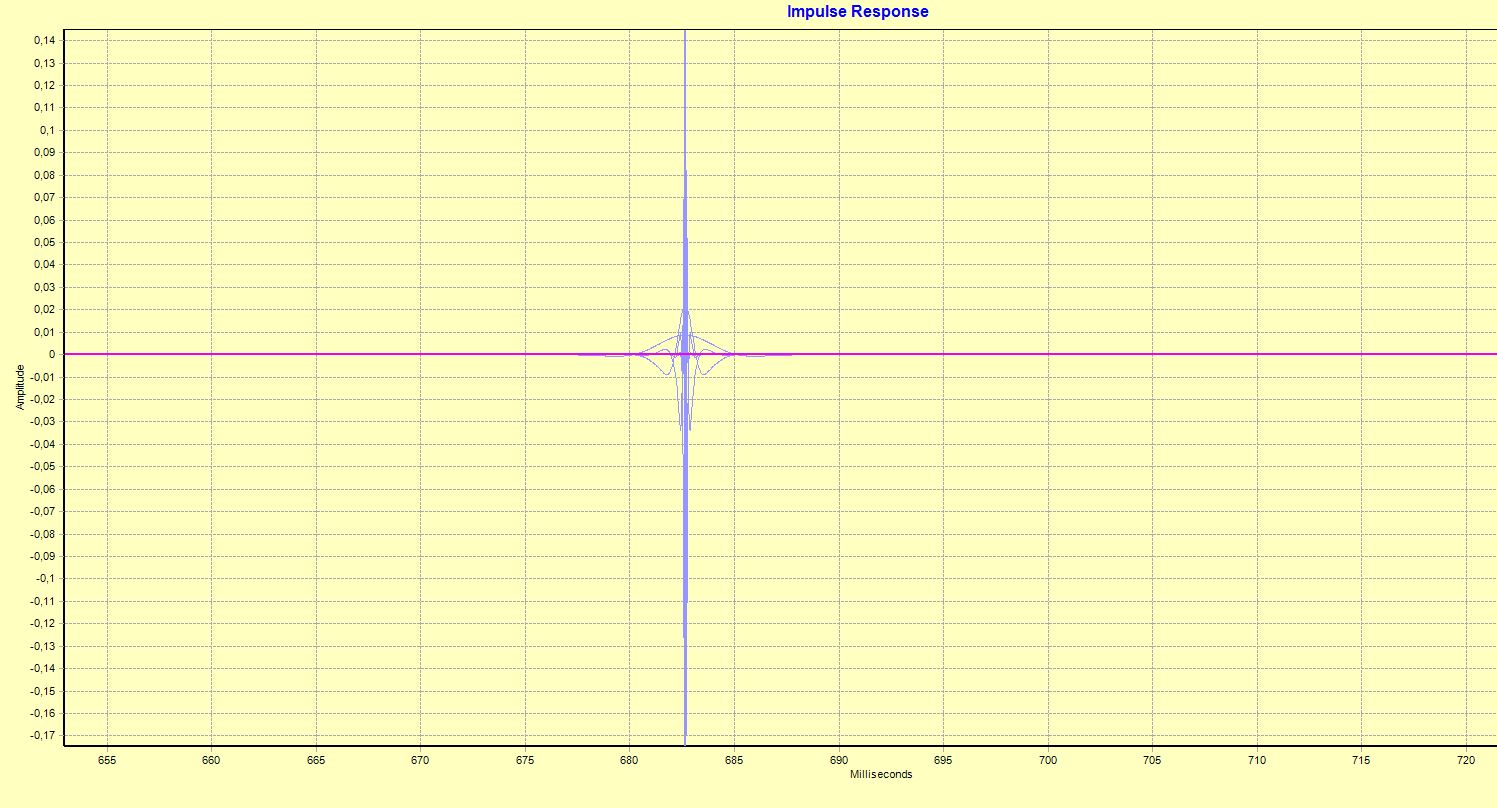Click the Impulse Response chart title

click(857, 12)
